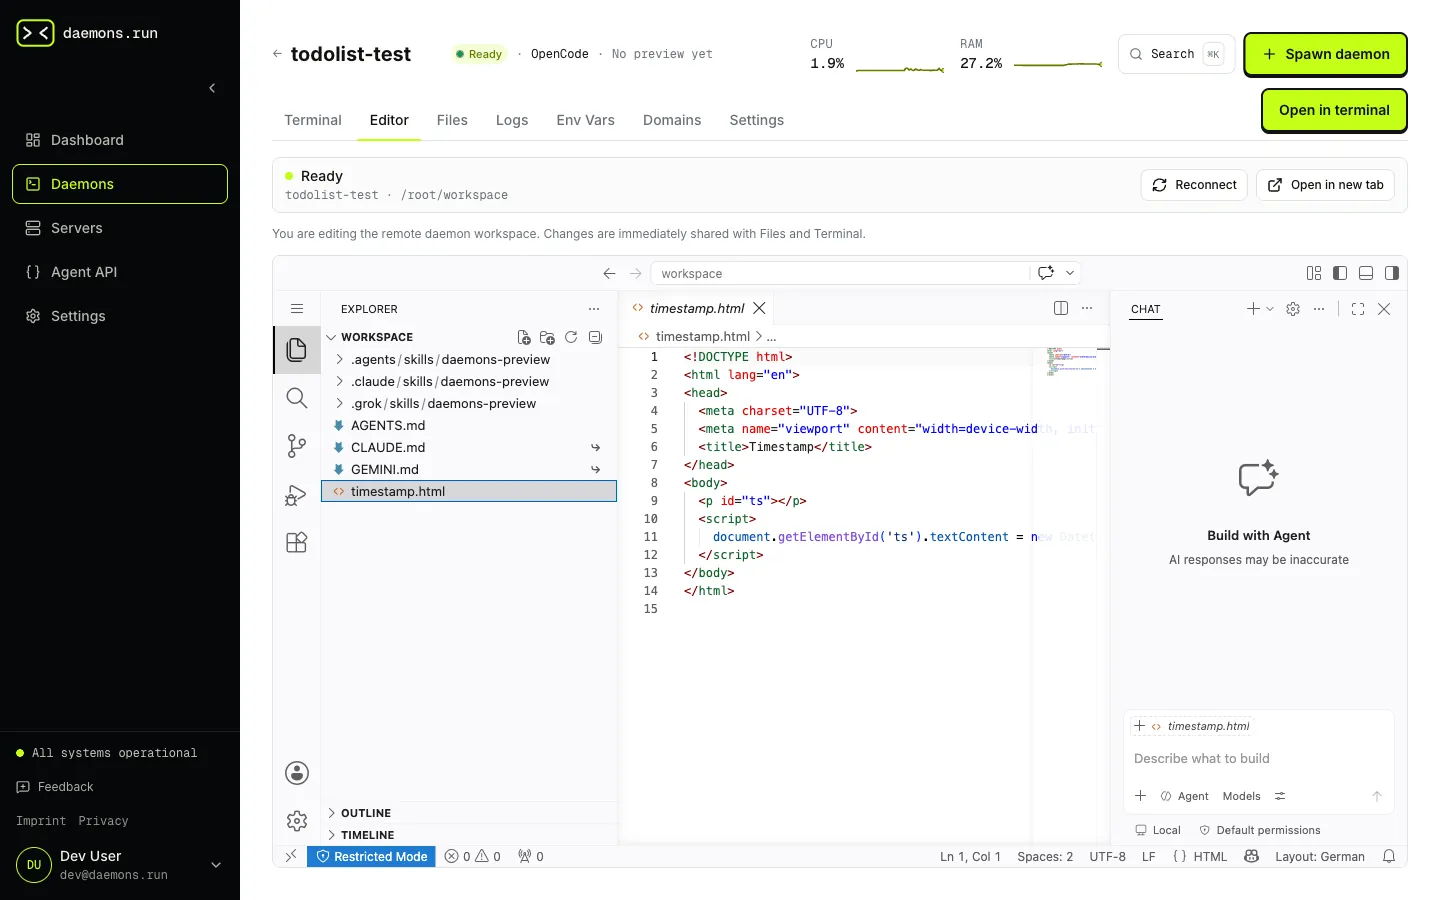Collapse all folders in explorer

coord(595,337)
